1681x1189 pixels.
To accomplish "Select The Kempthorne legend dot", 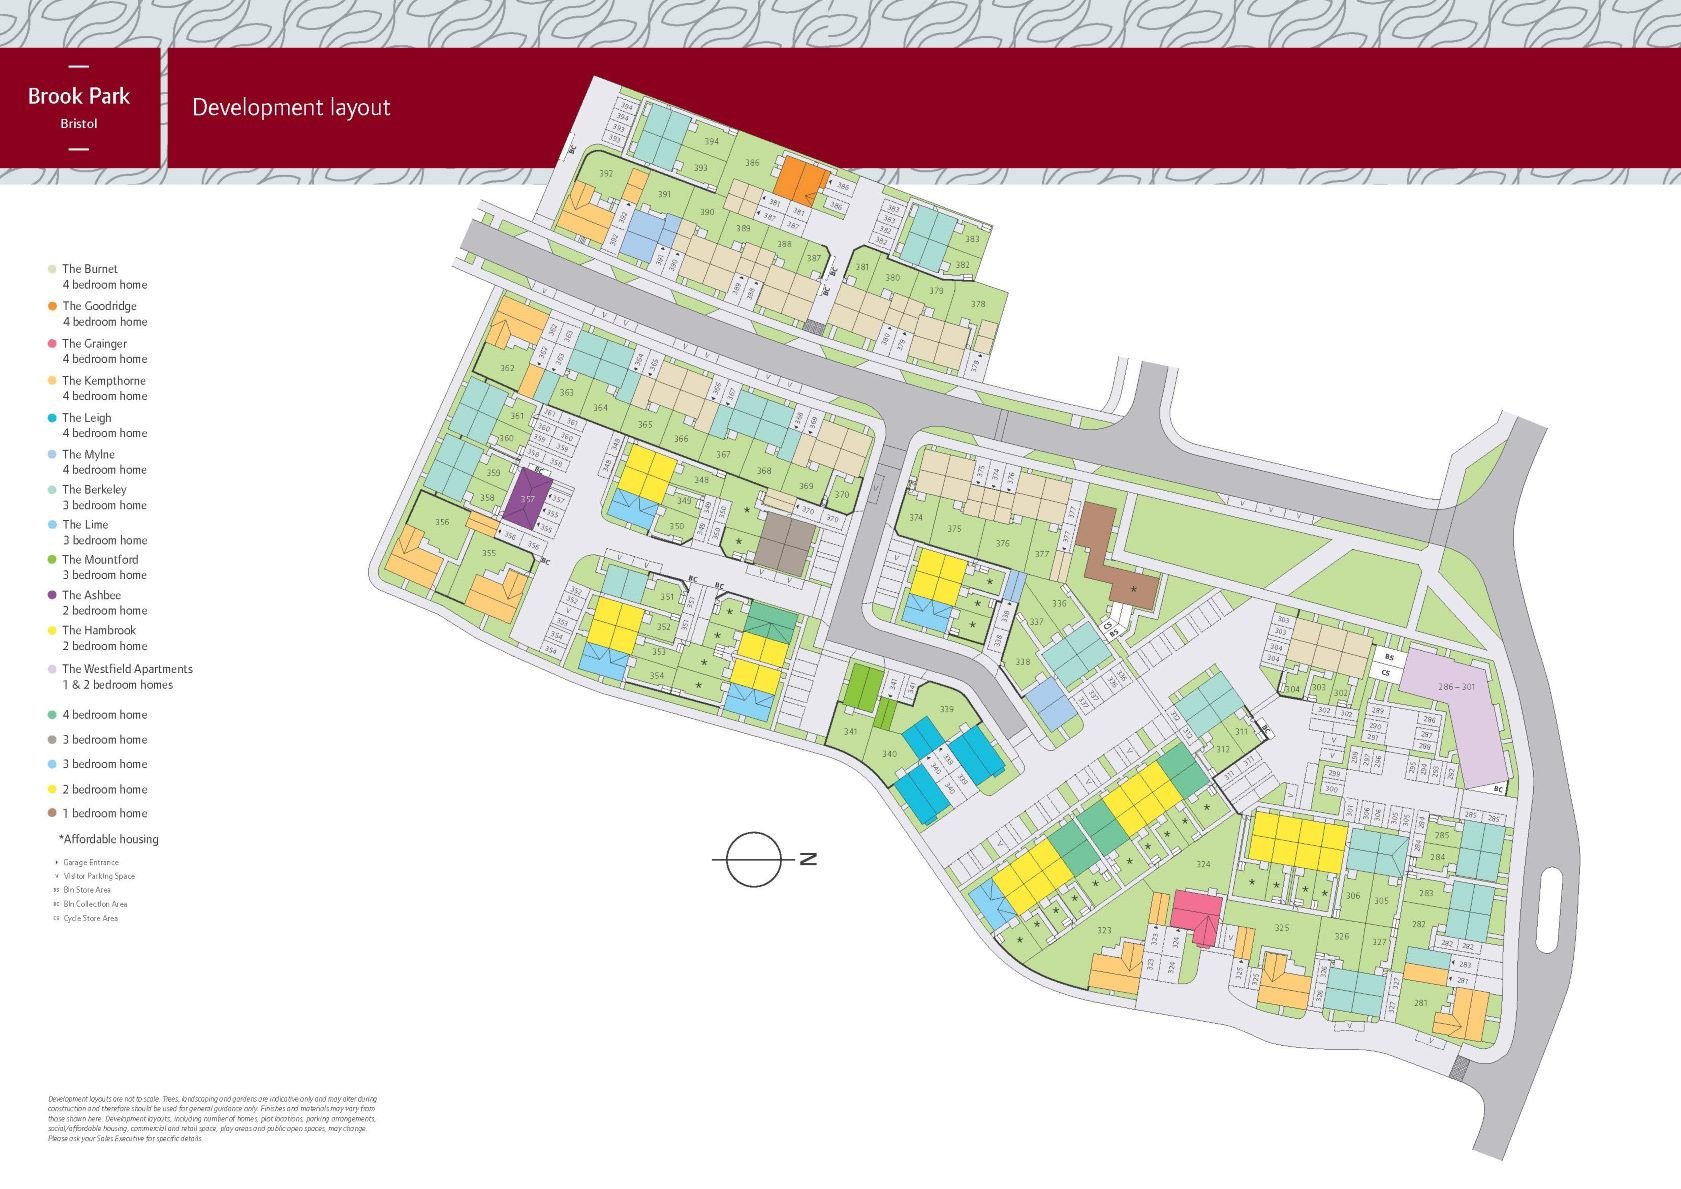I will [52, 380].
